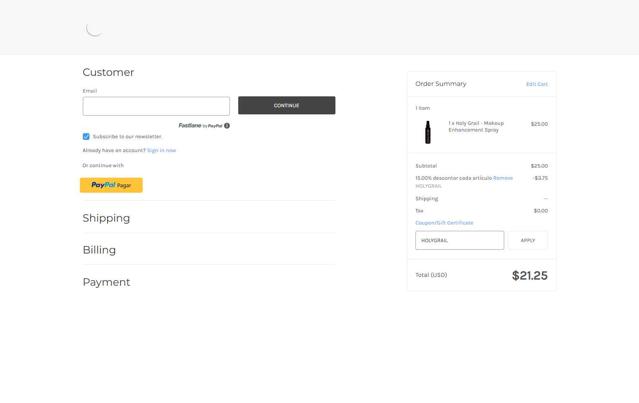Click the Fastlane by PayPal logo
This screenshot has height=403, width=639.
point(201,126)
